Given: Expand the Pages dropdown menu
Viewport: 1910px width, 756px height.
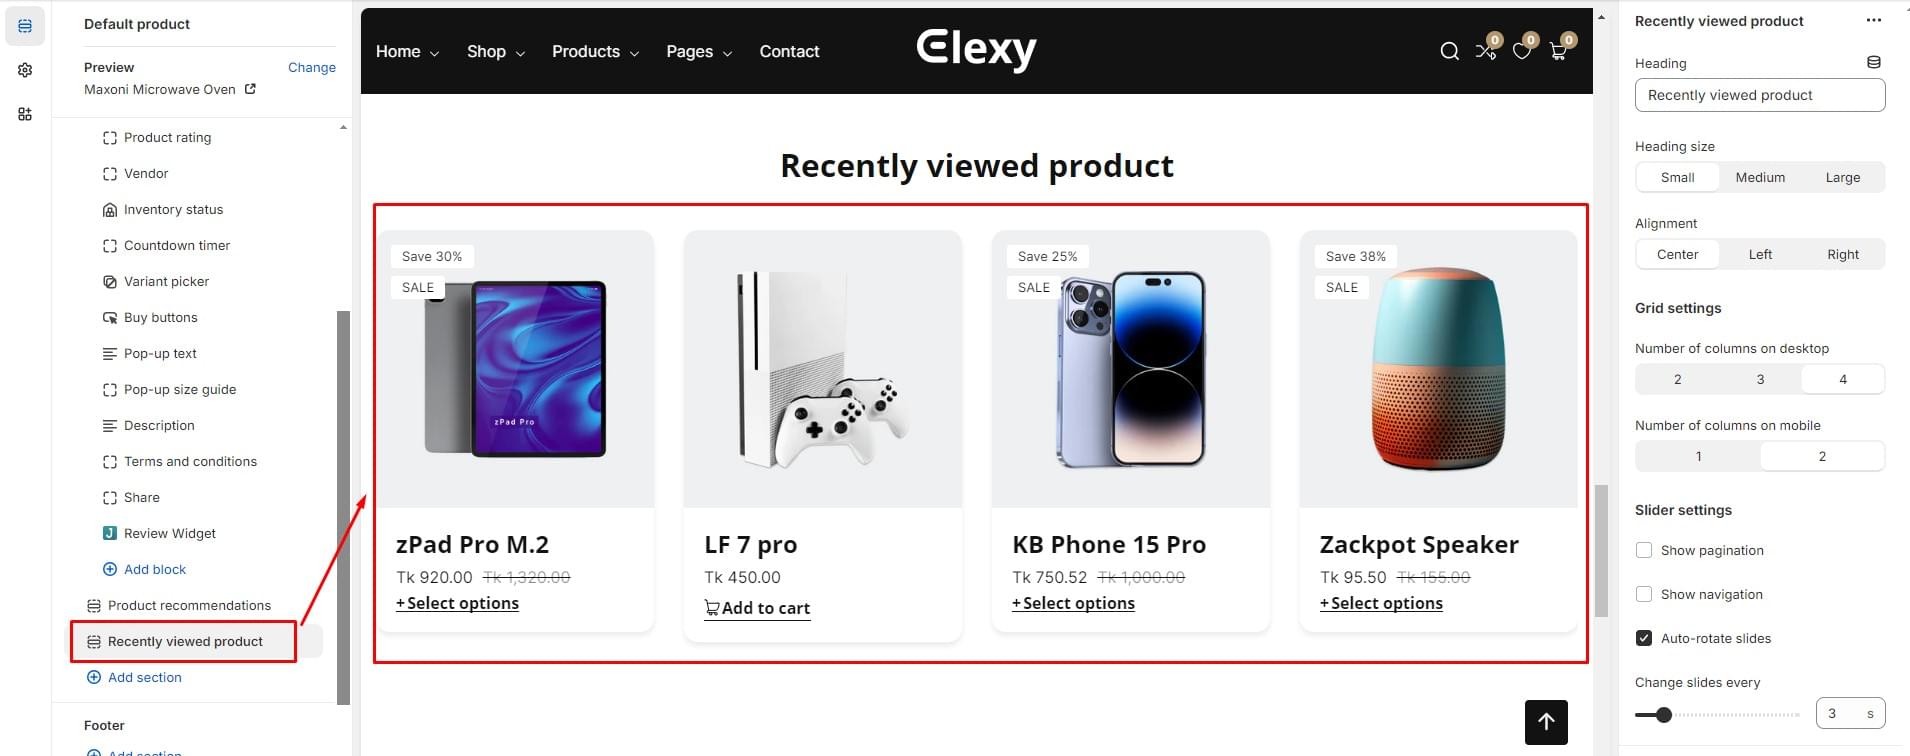Looking at the screenshot, I should [699, 52].
